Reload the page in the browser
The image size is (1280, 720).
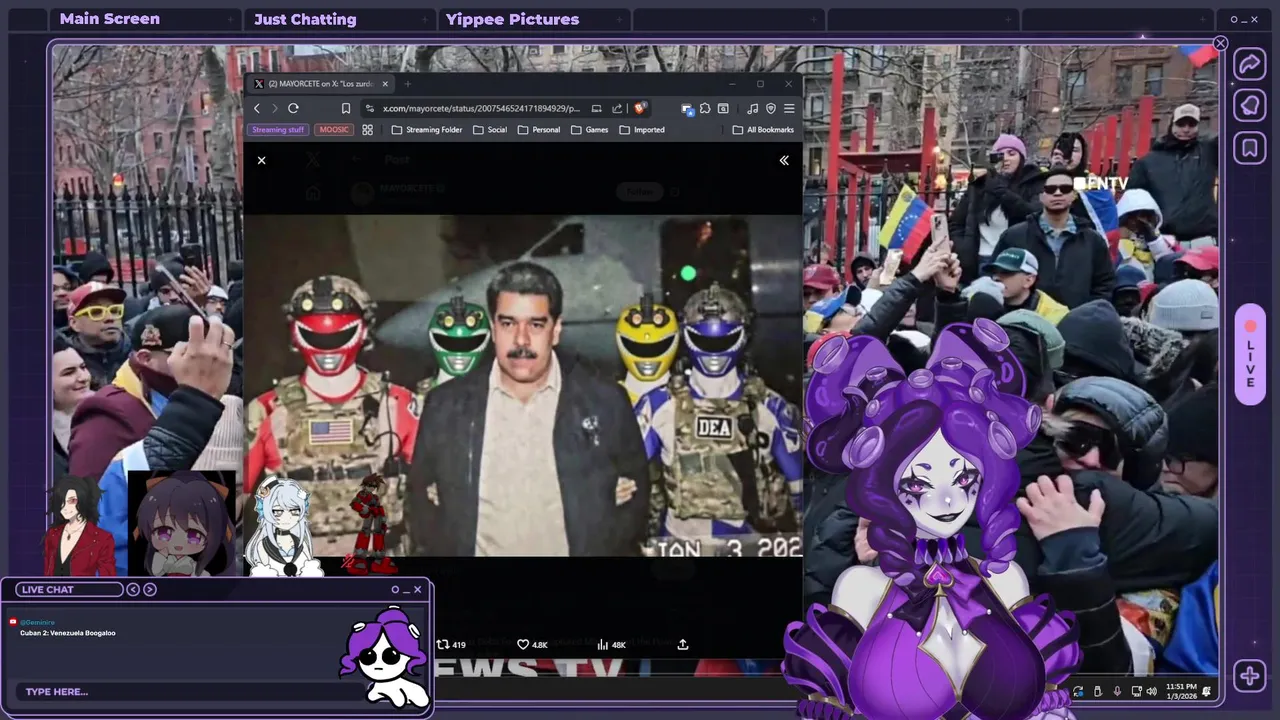pos(293,108)
